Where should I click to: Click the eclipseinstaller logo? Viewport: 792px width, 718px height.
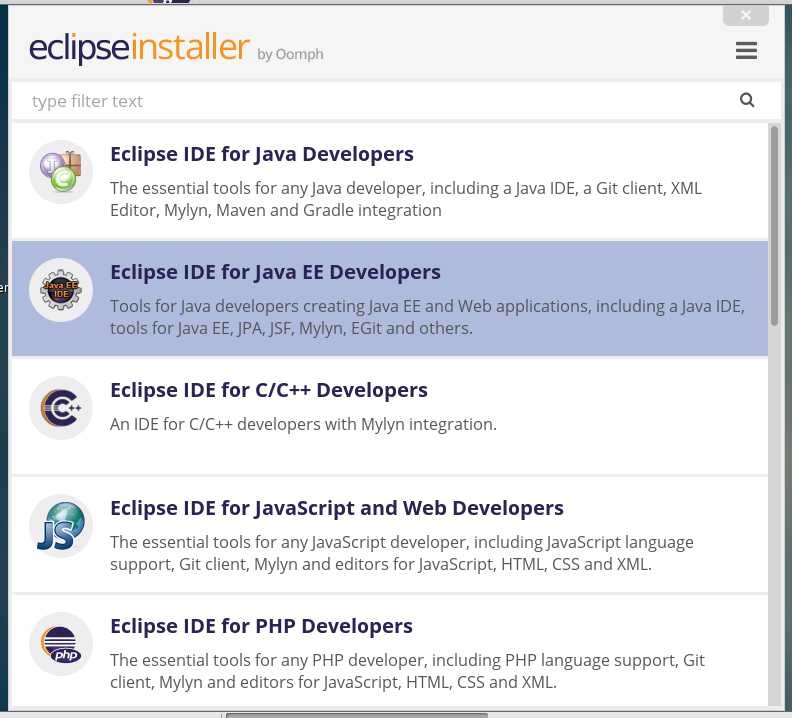(139, 48)
